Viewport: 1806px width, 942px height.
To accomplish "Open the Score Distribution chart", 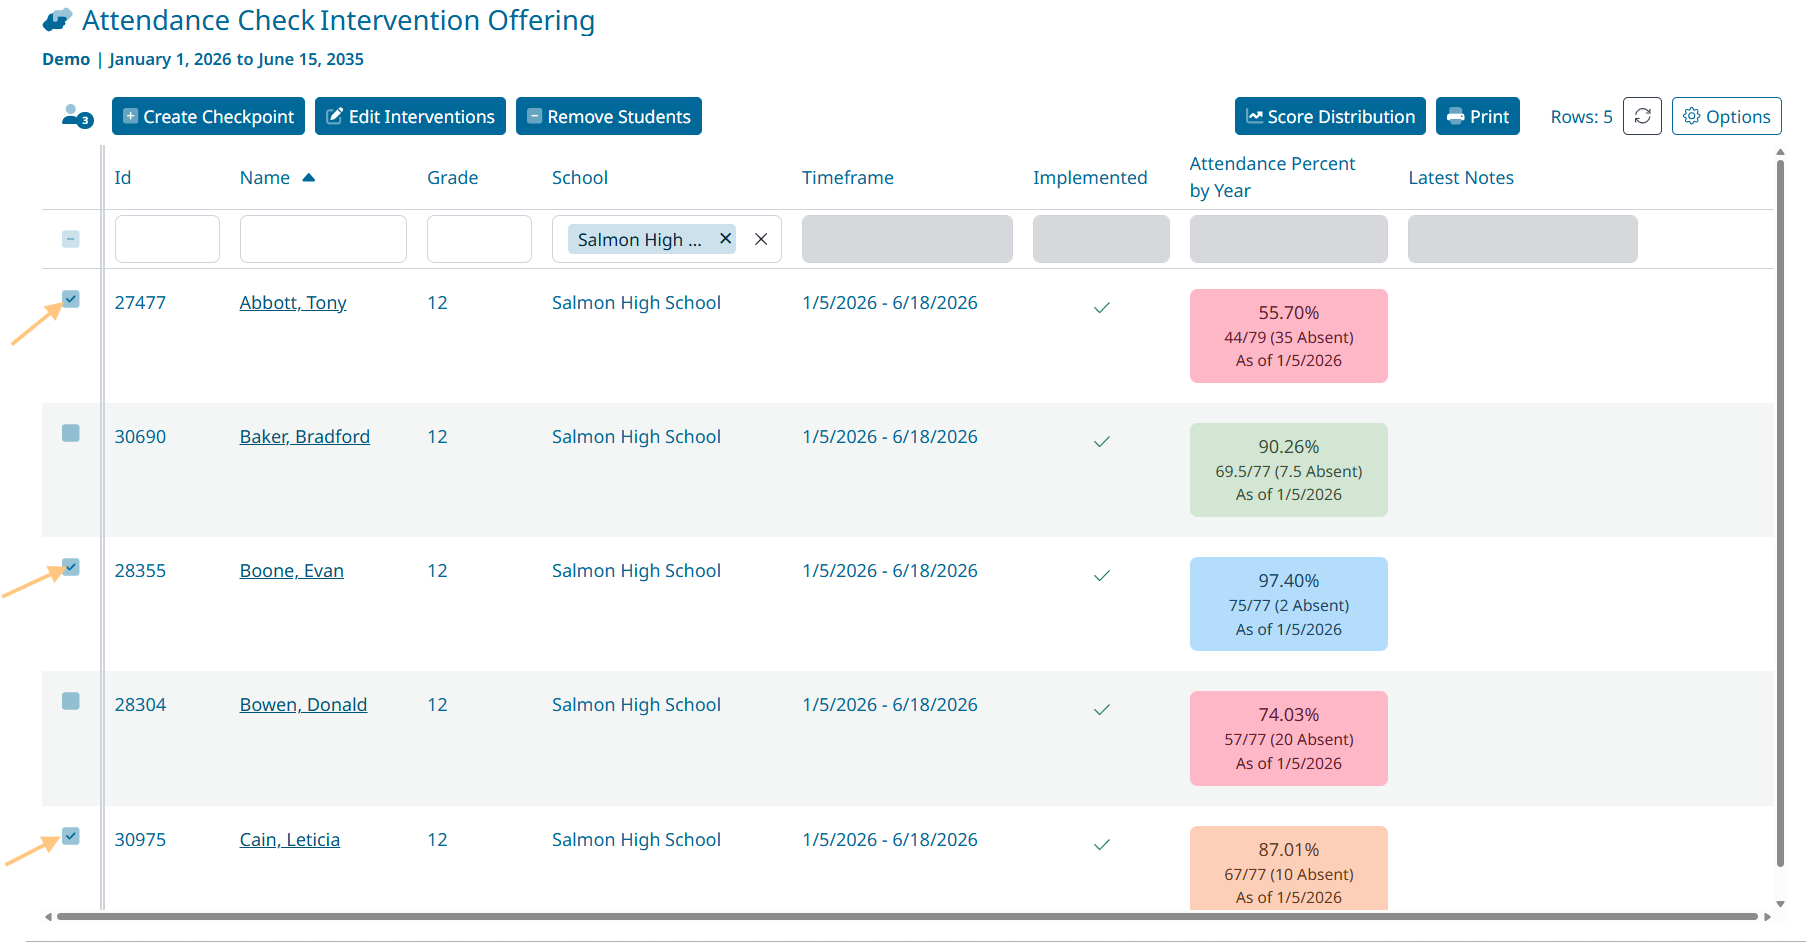I will tap(1329, 116).
